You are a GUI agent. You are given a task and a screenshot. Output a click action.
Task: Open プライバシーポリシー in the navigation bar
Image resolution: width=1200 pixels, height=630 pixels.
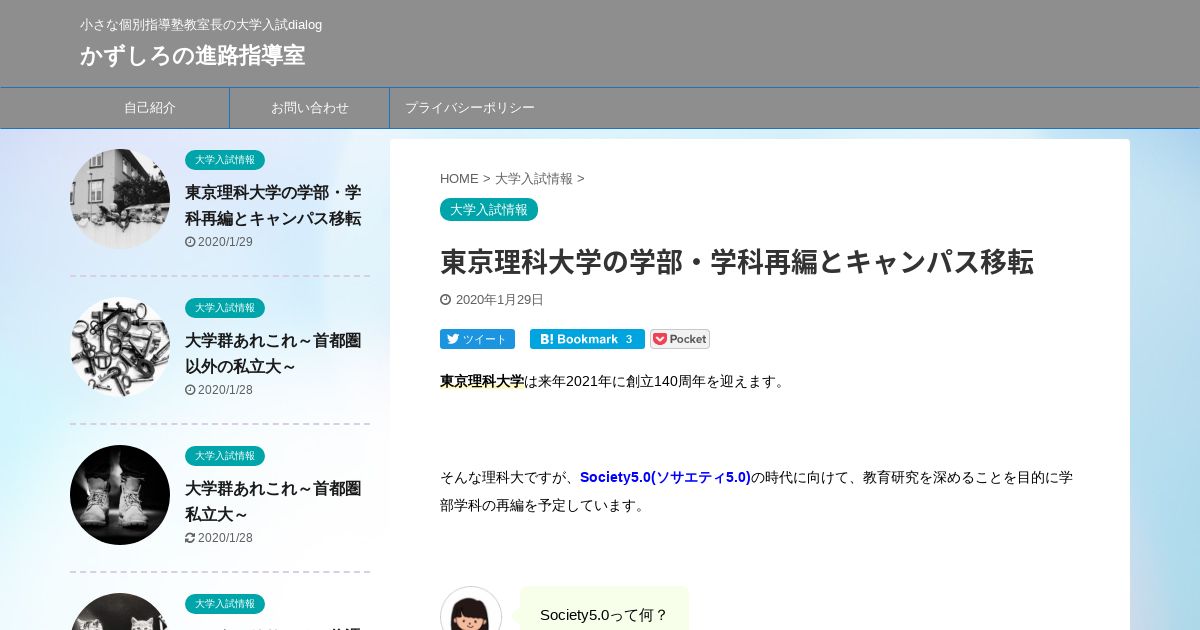click(470, 108)
